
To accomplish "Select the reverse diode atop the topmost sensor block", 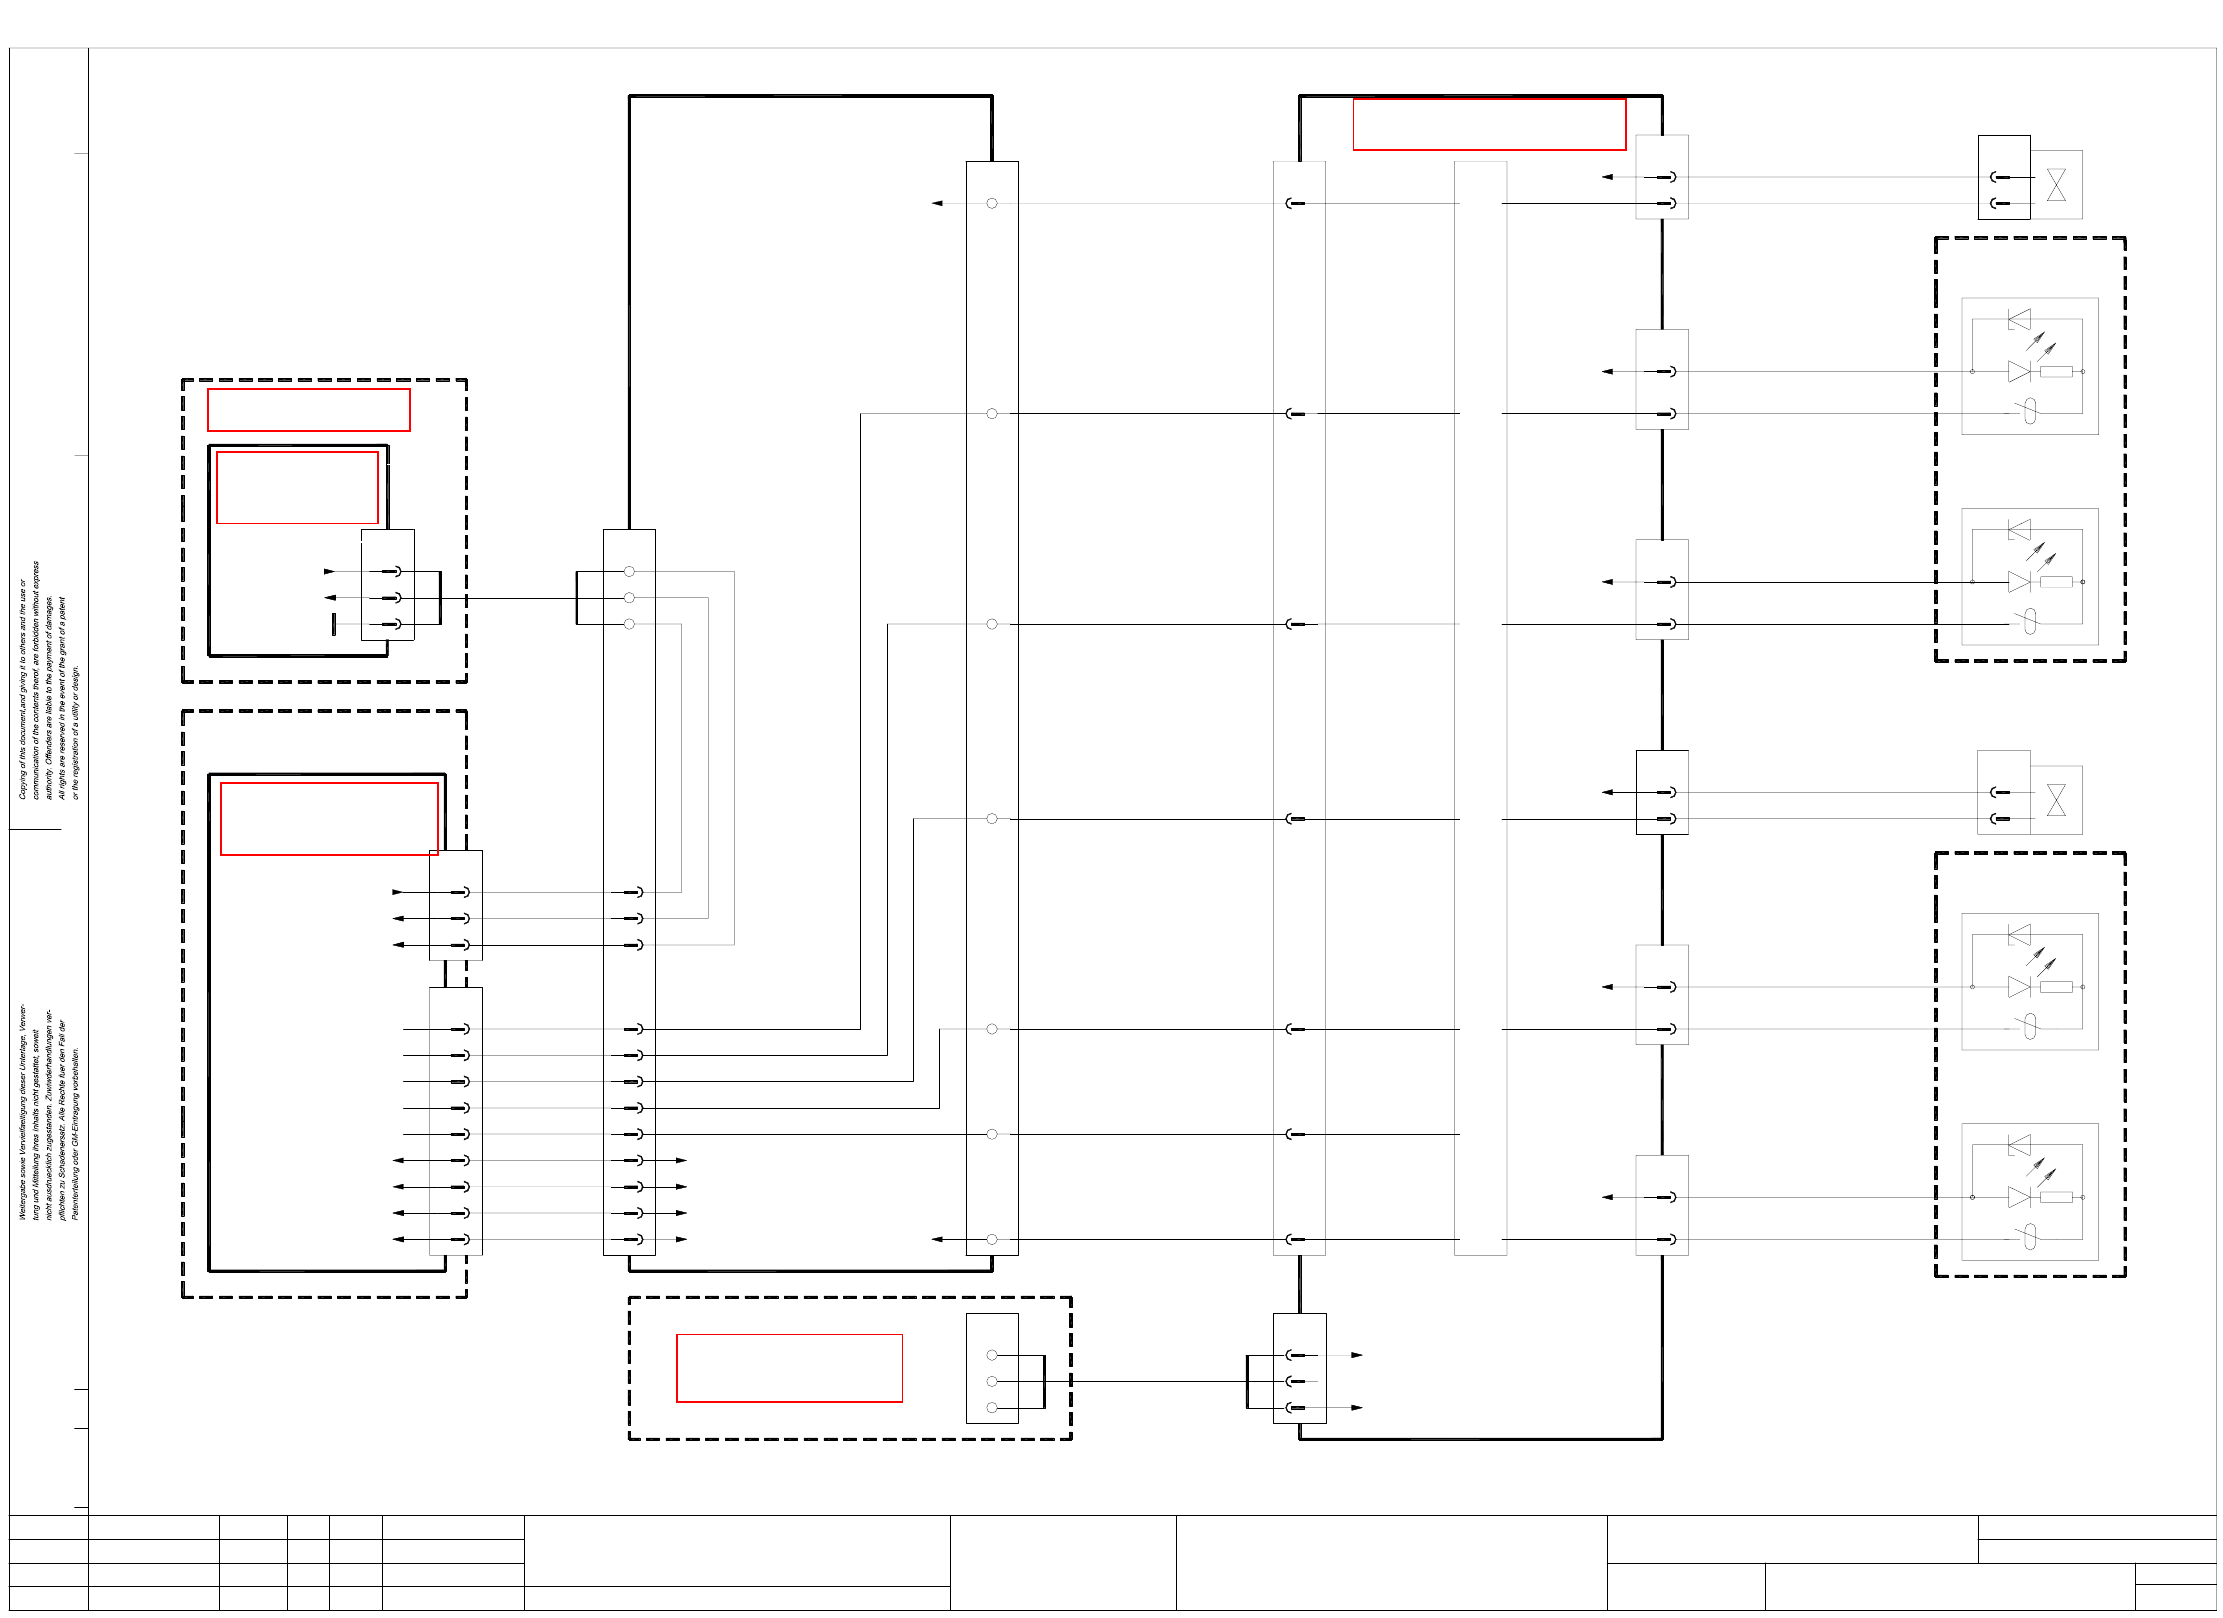I will click(x=2020, y=319).
